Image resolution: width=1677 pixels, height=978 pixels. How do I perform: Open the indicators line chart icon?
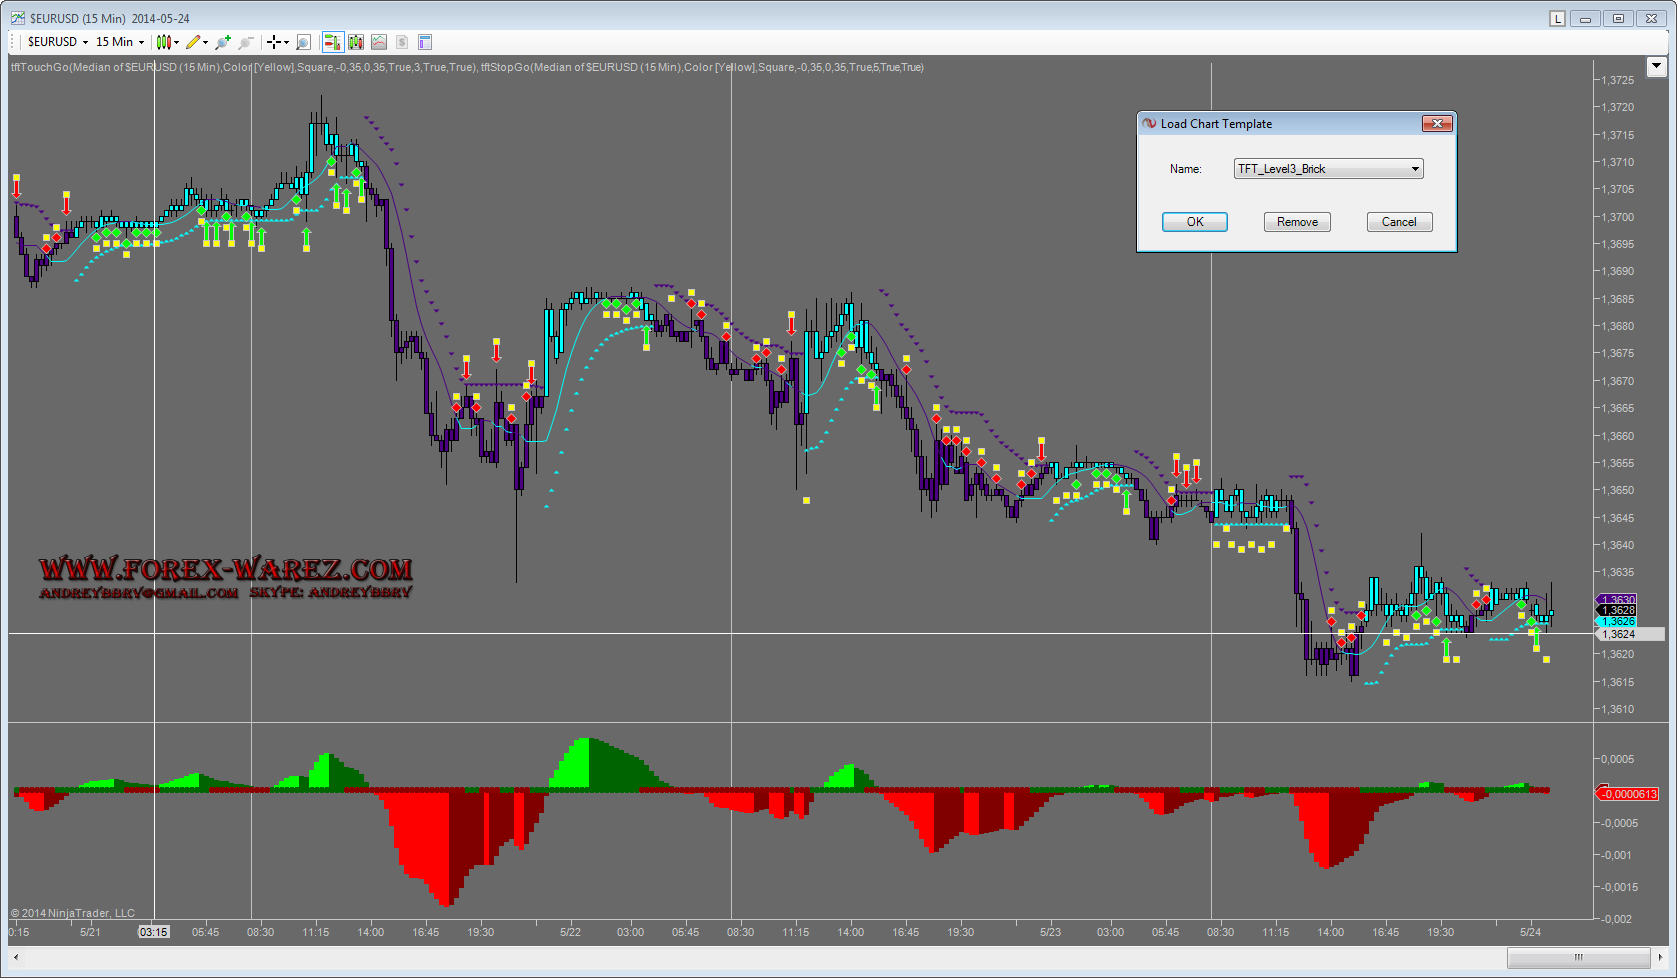379,42
